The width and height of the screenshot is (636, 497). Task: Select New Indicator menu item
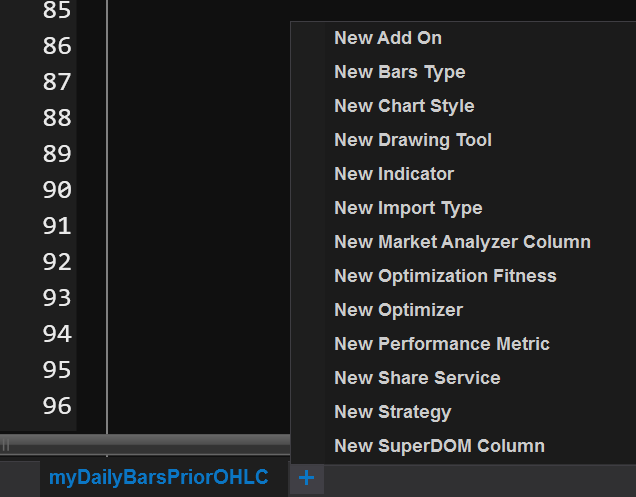394,174
